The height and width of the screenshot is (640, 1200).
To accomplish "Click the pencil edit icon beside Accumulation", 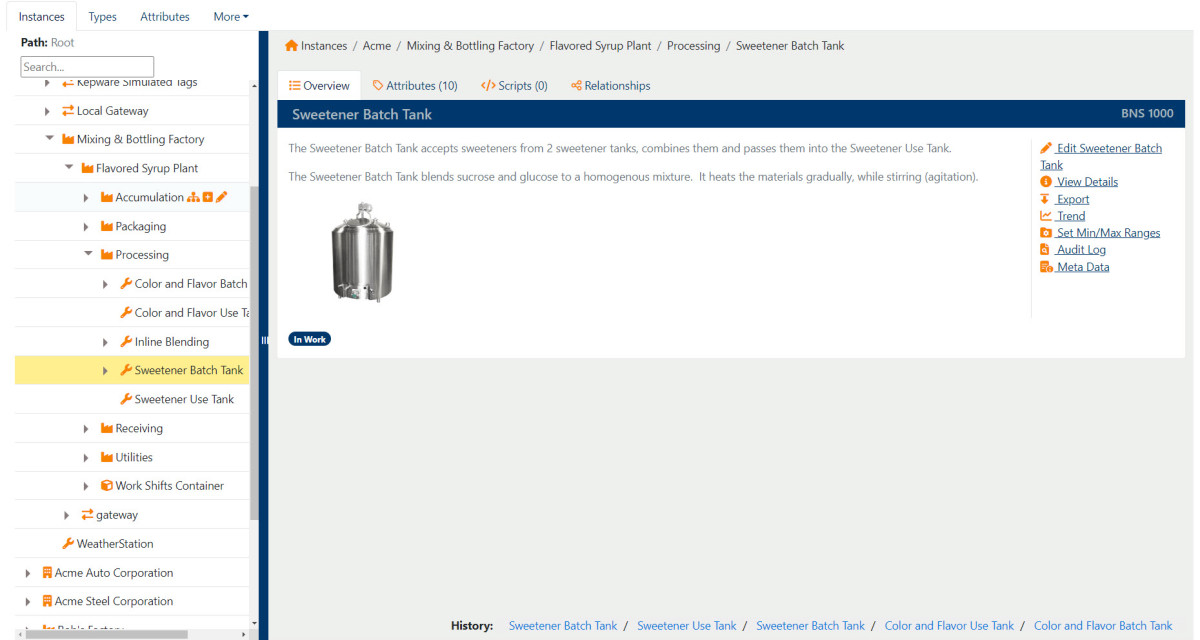I will click(x=222, y=198).
